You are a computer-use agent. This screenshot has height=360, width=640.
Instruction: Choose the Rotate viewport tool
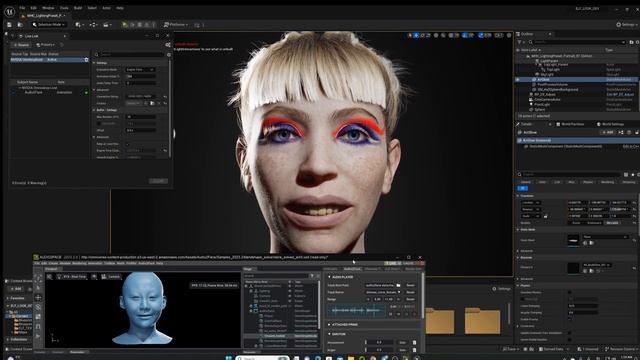pyautogui.click(x=422, y=36)
